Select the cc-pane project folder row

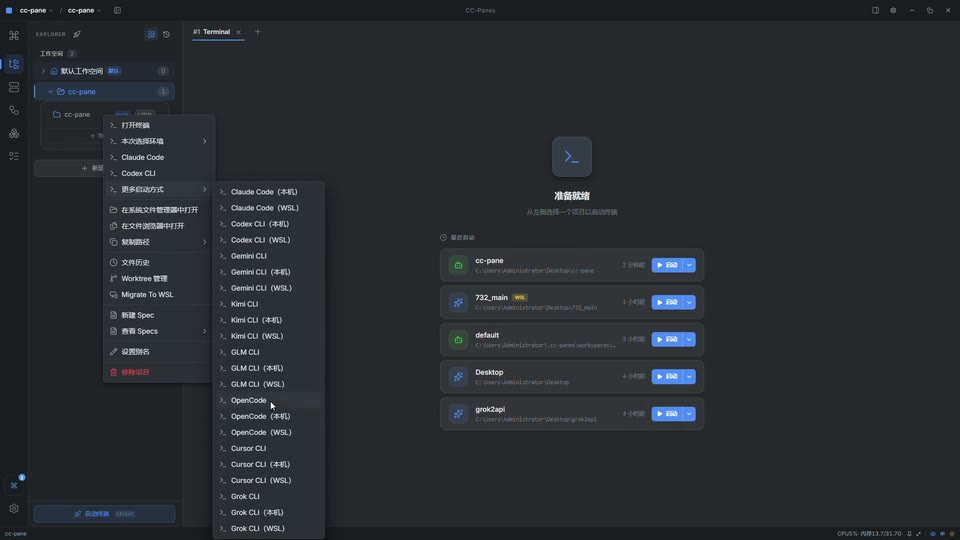click(105, 114)
